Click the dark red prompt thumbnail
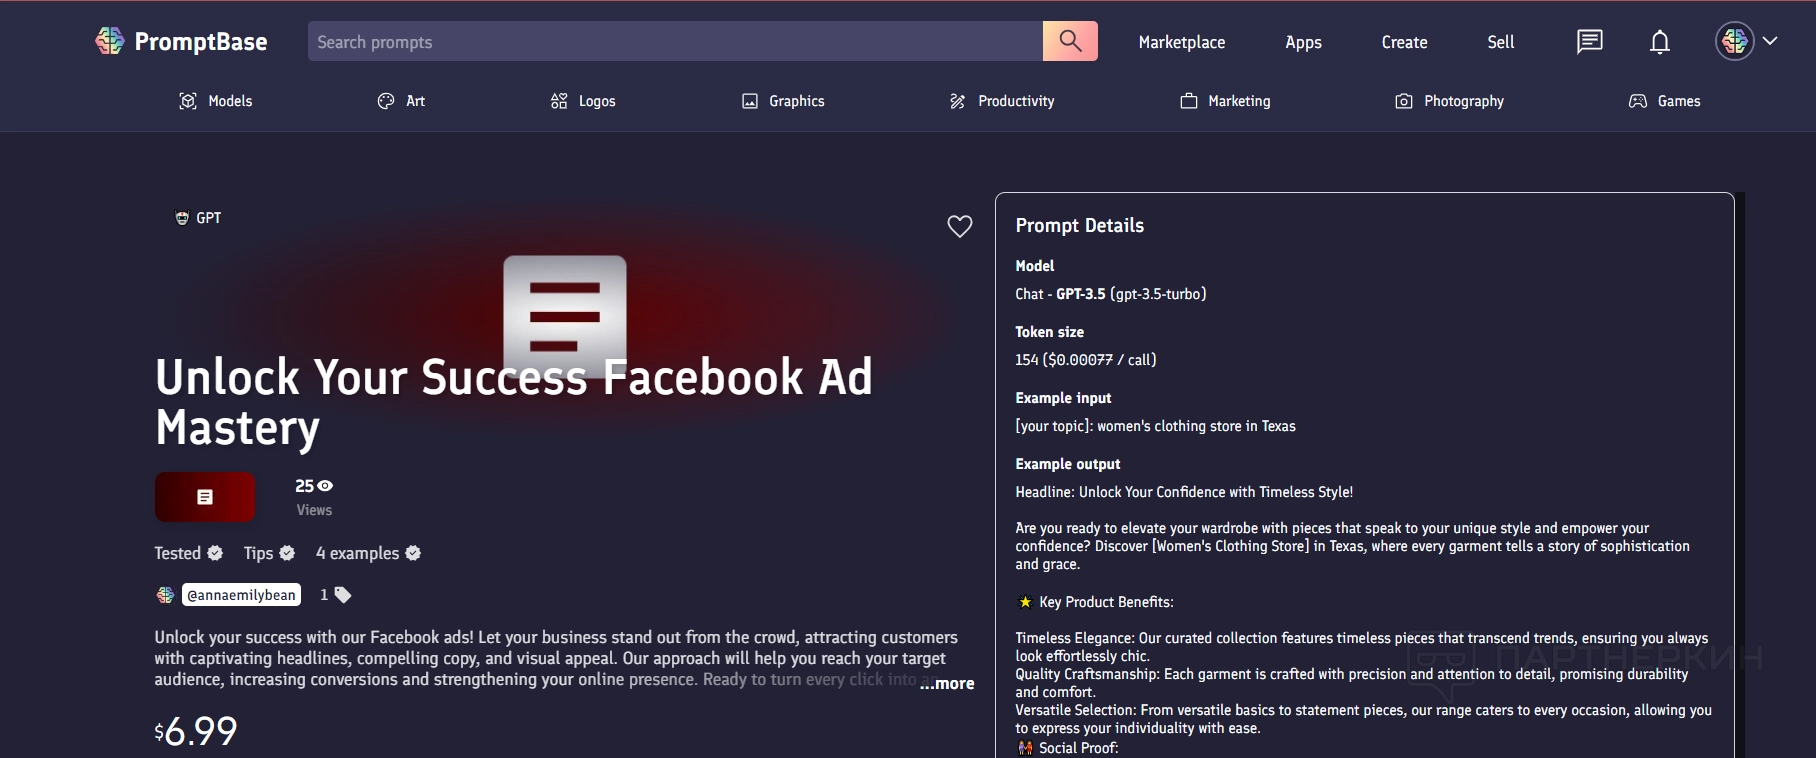The width and height of the screenshot is (1816, 758). tap(205, 497)
